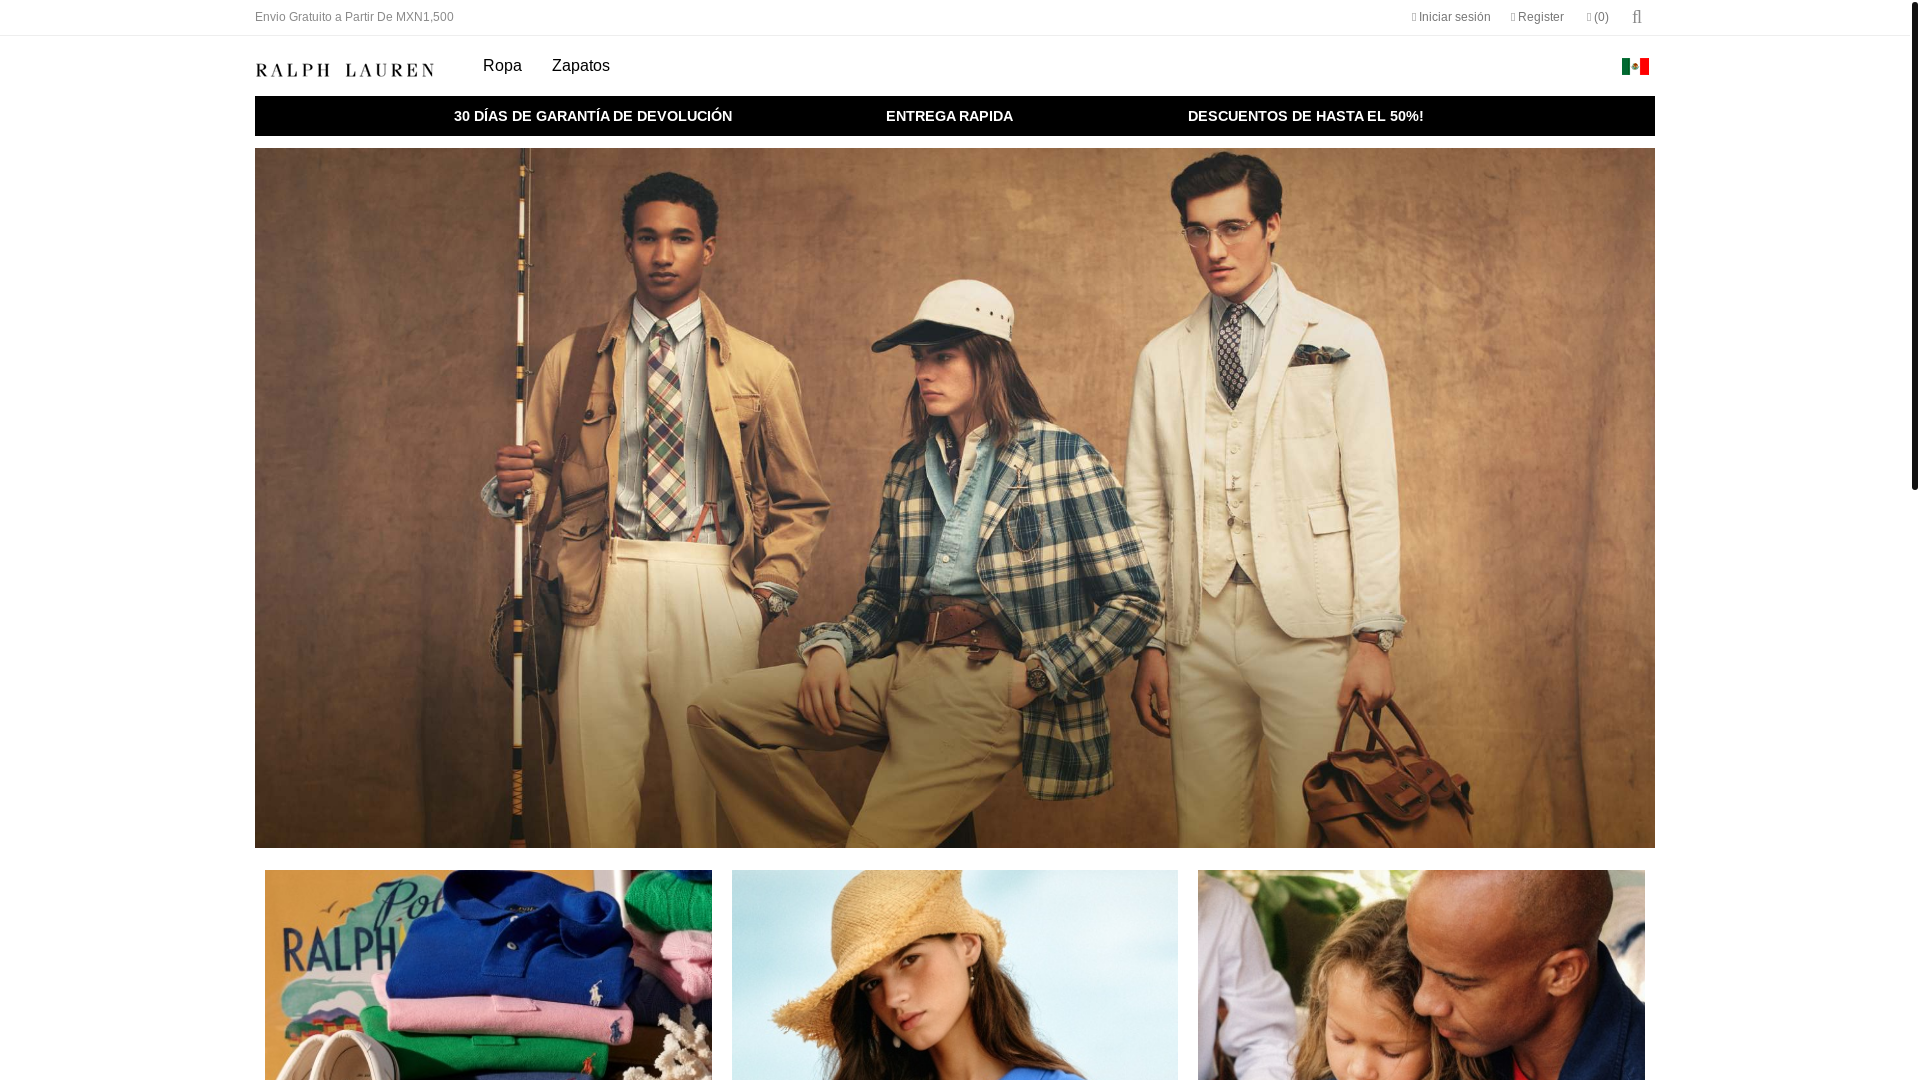Image resolution: width=1920 pixels, height=1080 pixels.
Task: Click the Register link
Action: pyautogui.click(x=1537, y=17)
